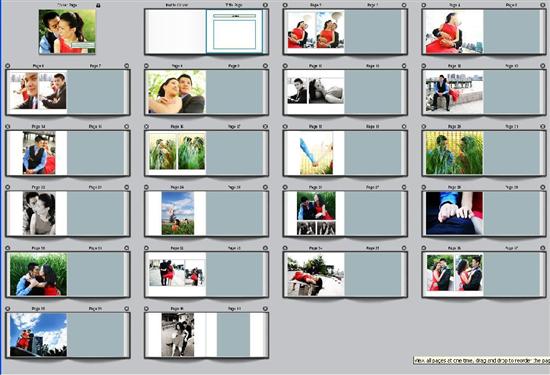Click the circle icon right of Page 23 label

point(126,187)
